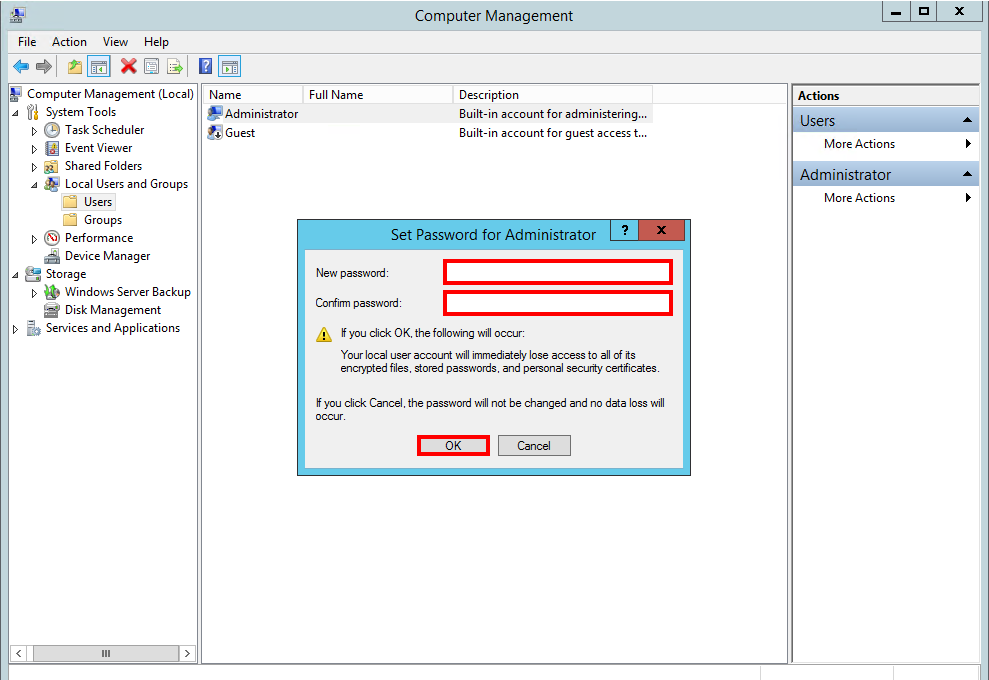Click the Guest user icon in list
This screenshot has height=680, width=989.
(215, 132)
